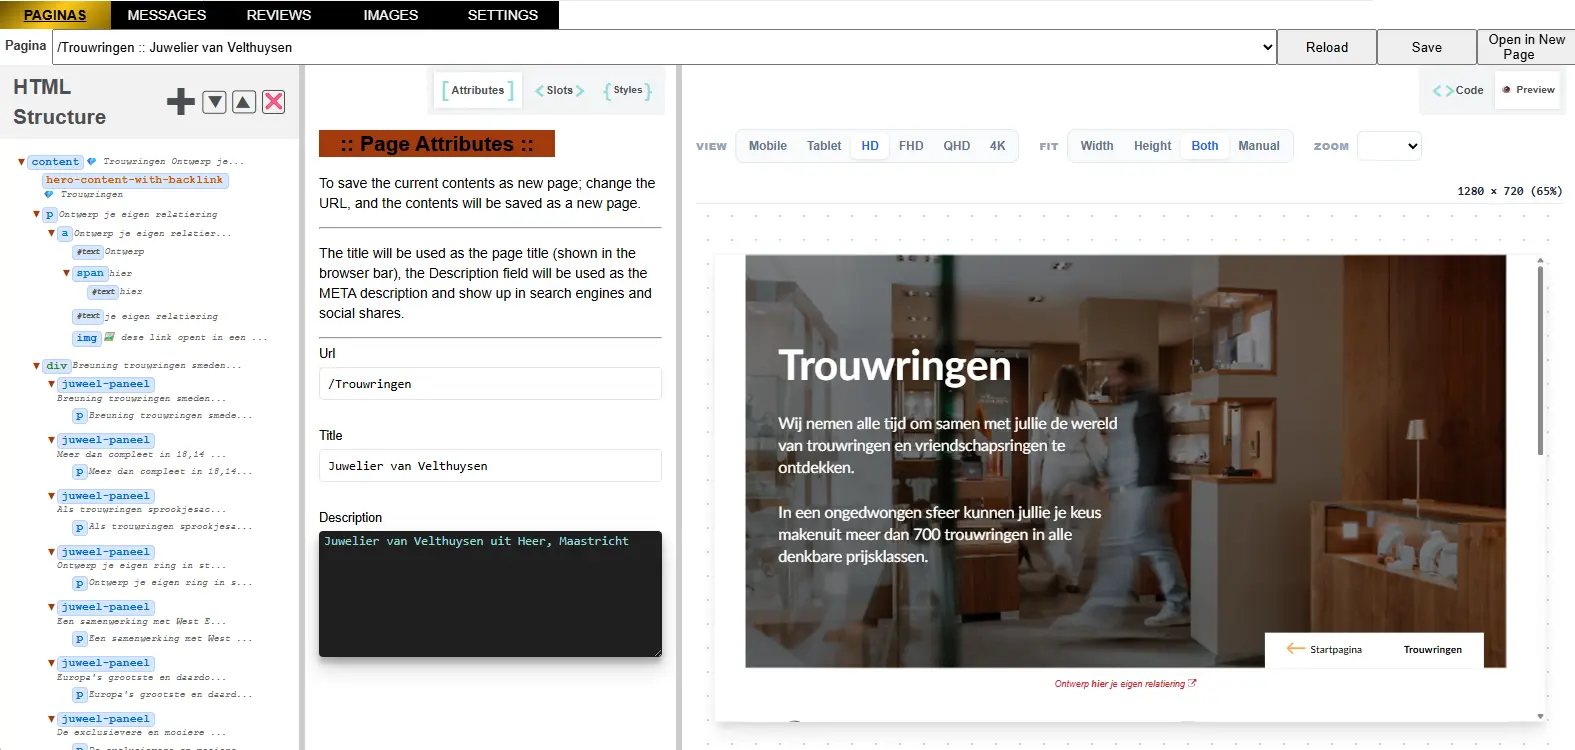
Task: Open the Attributes tab
Action: pos(478,90)
